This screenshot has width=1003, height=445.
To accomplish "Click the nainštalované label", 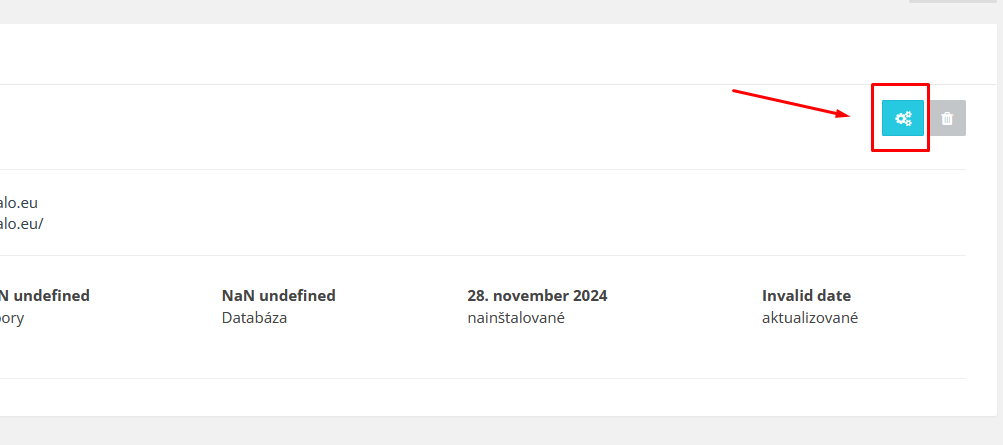I will coord(516,318).
